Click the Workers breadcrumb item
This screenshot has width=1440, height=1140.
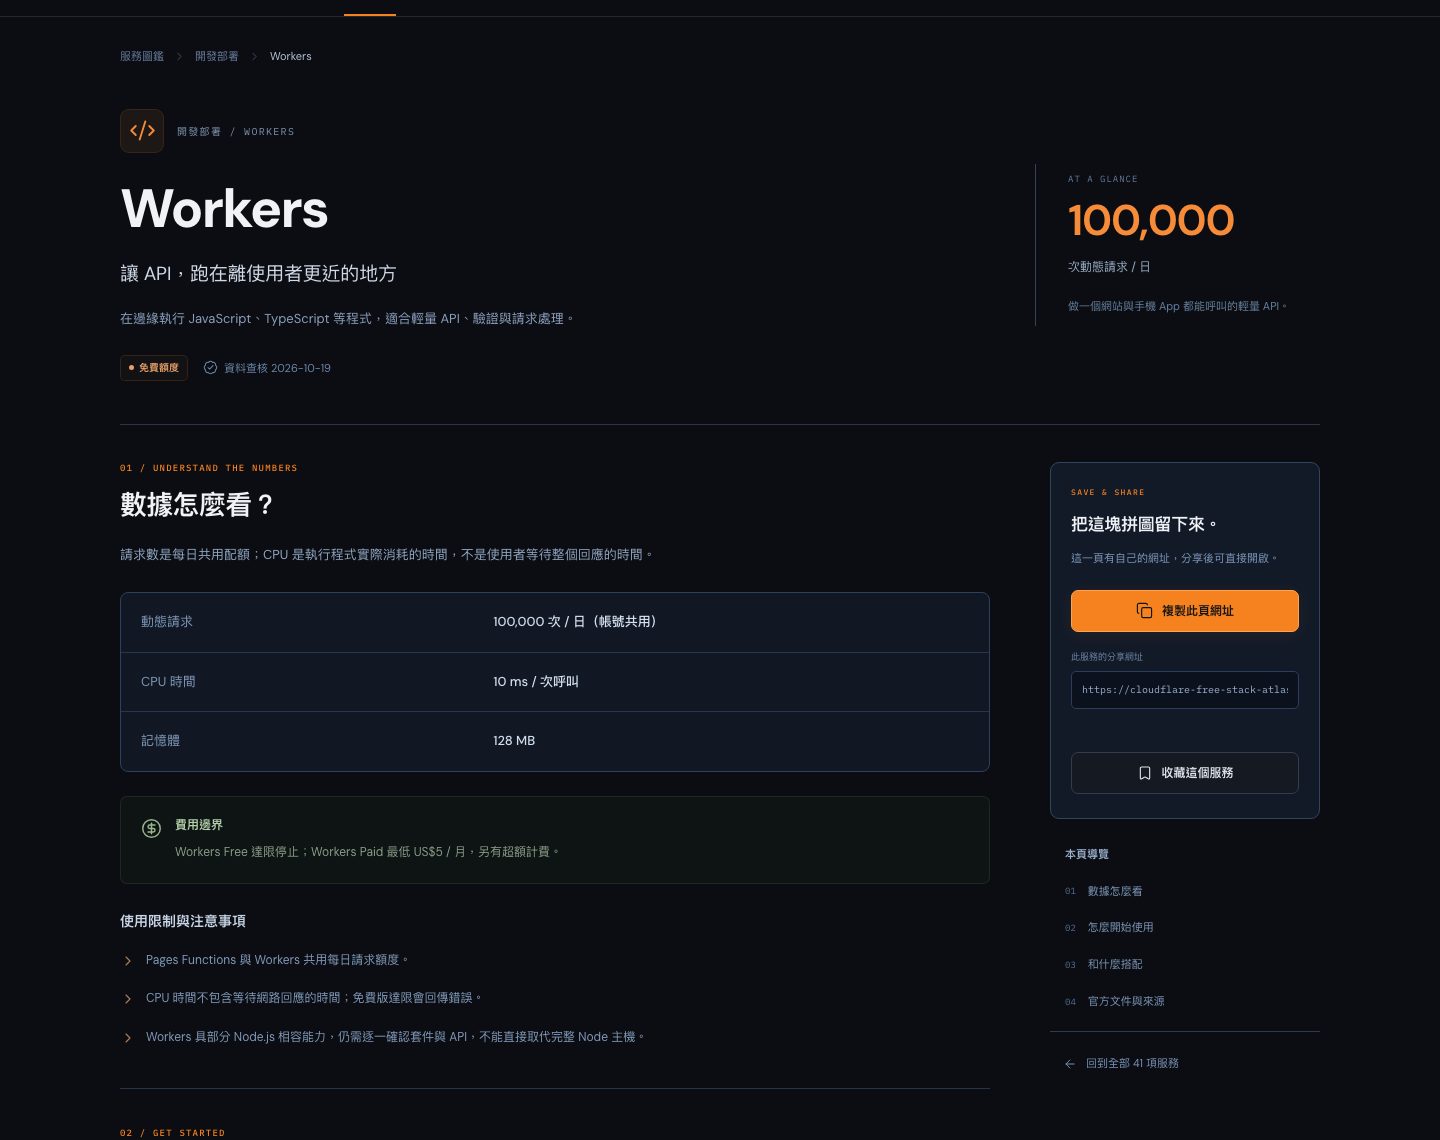tap(290, 56)
